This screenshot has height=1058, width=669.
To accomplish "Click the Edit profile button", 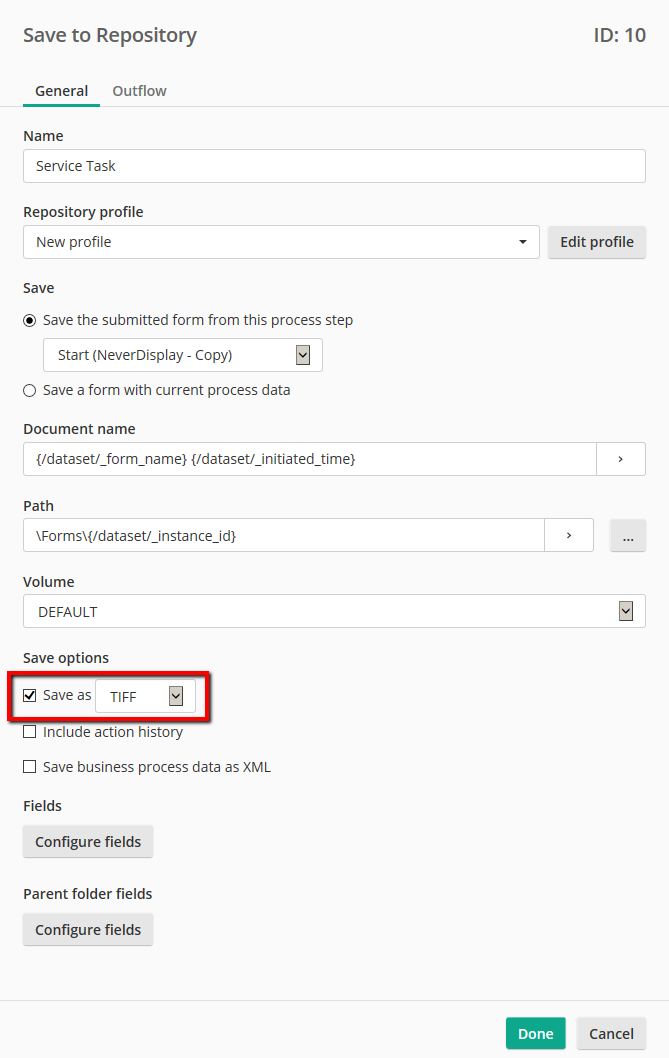I will click(x=597, y=242).
